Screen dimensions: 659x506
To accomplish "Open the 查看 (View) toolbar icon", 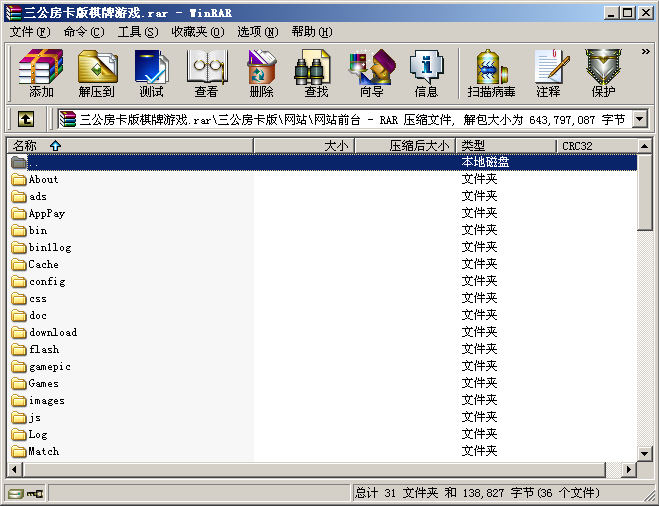I will click(206, 74).
